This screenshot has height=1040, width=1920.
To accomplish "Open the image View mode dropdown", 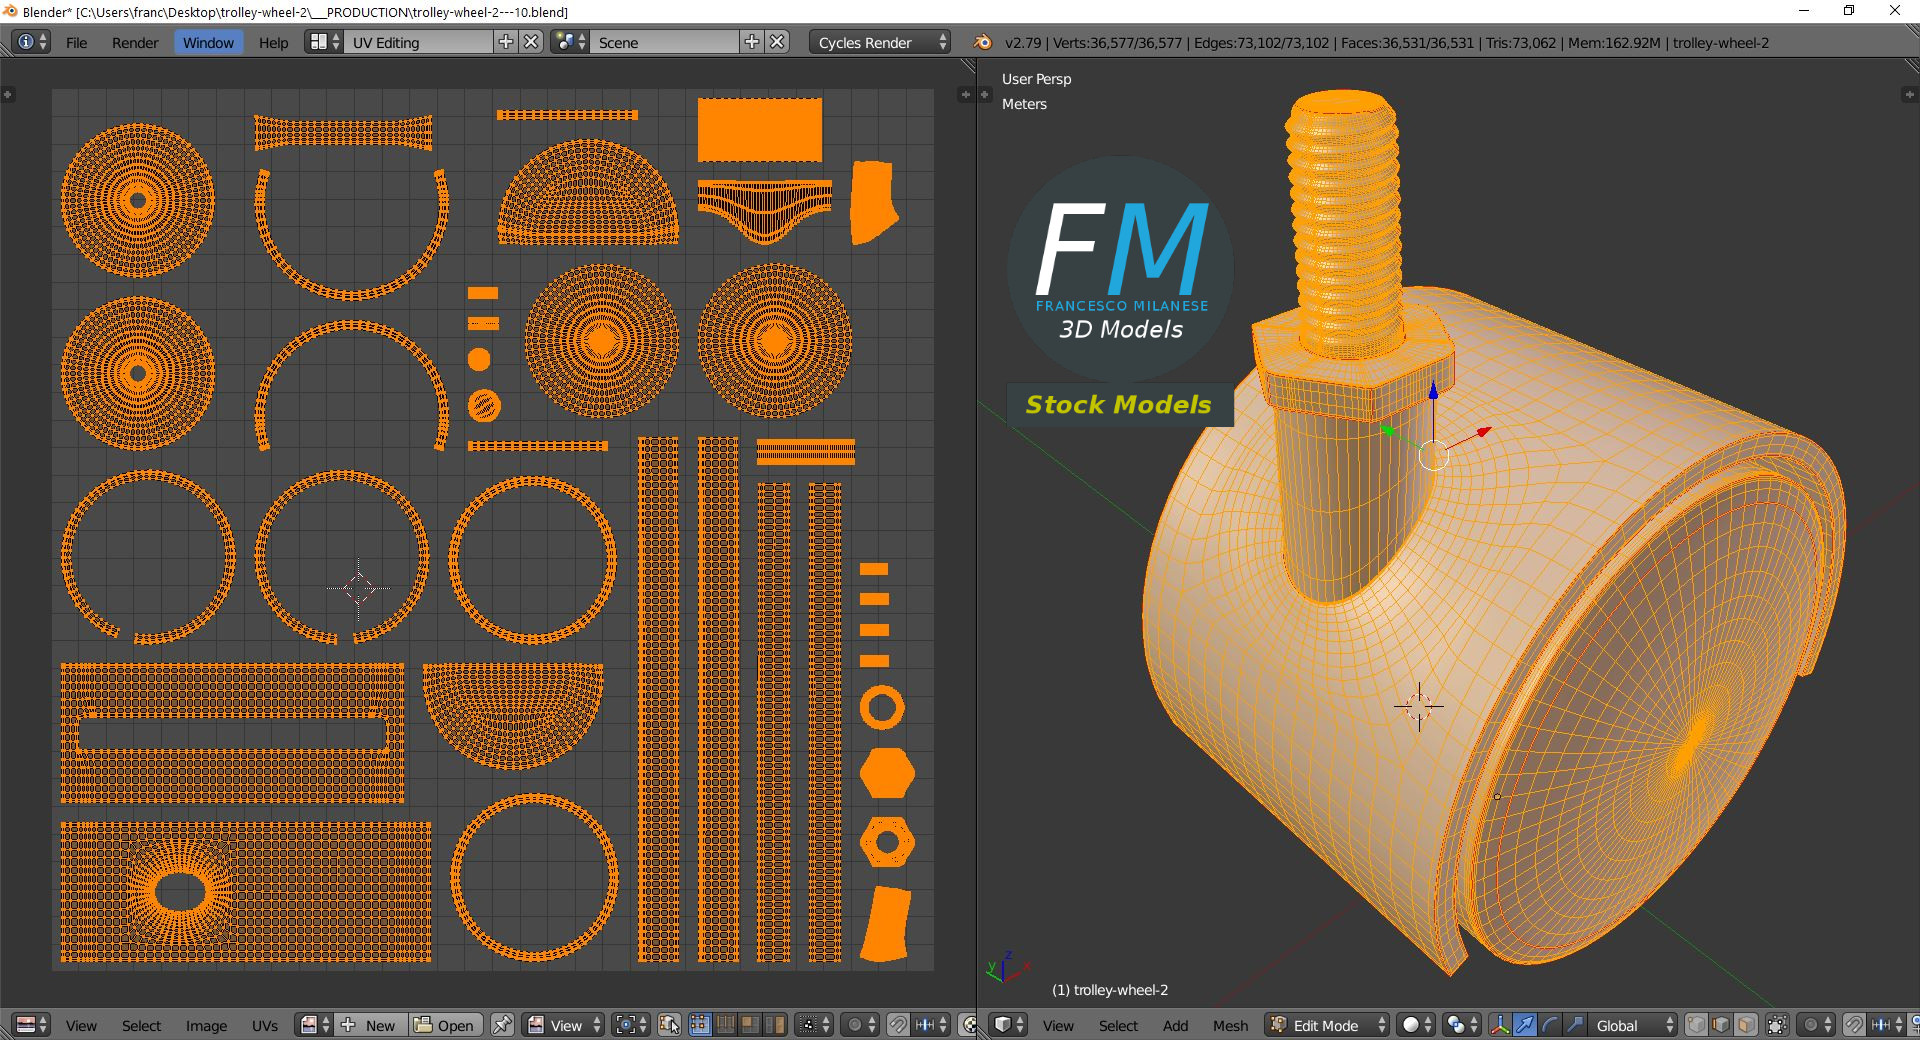I will (x=564, y=1025).
